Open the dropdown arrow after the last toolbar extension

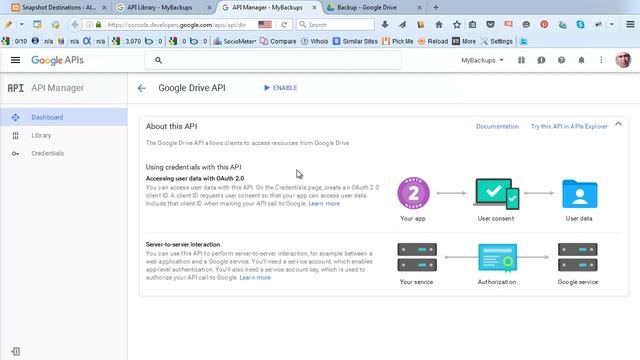point(611,24)
